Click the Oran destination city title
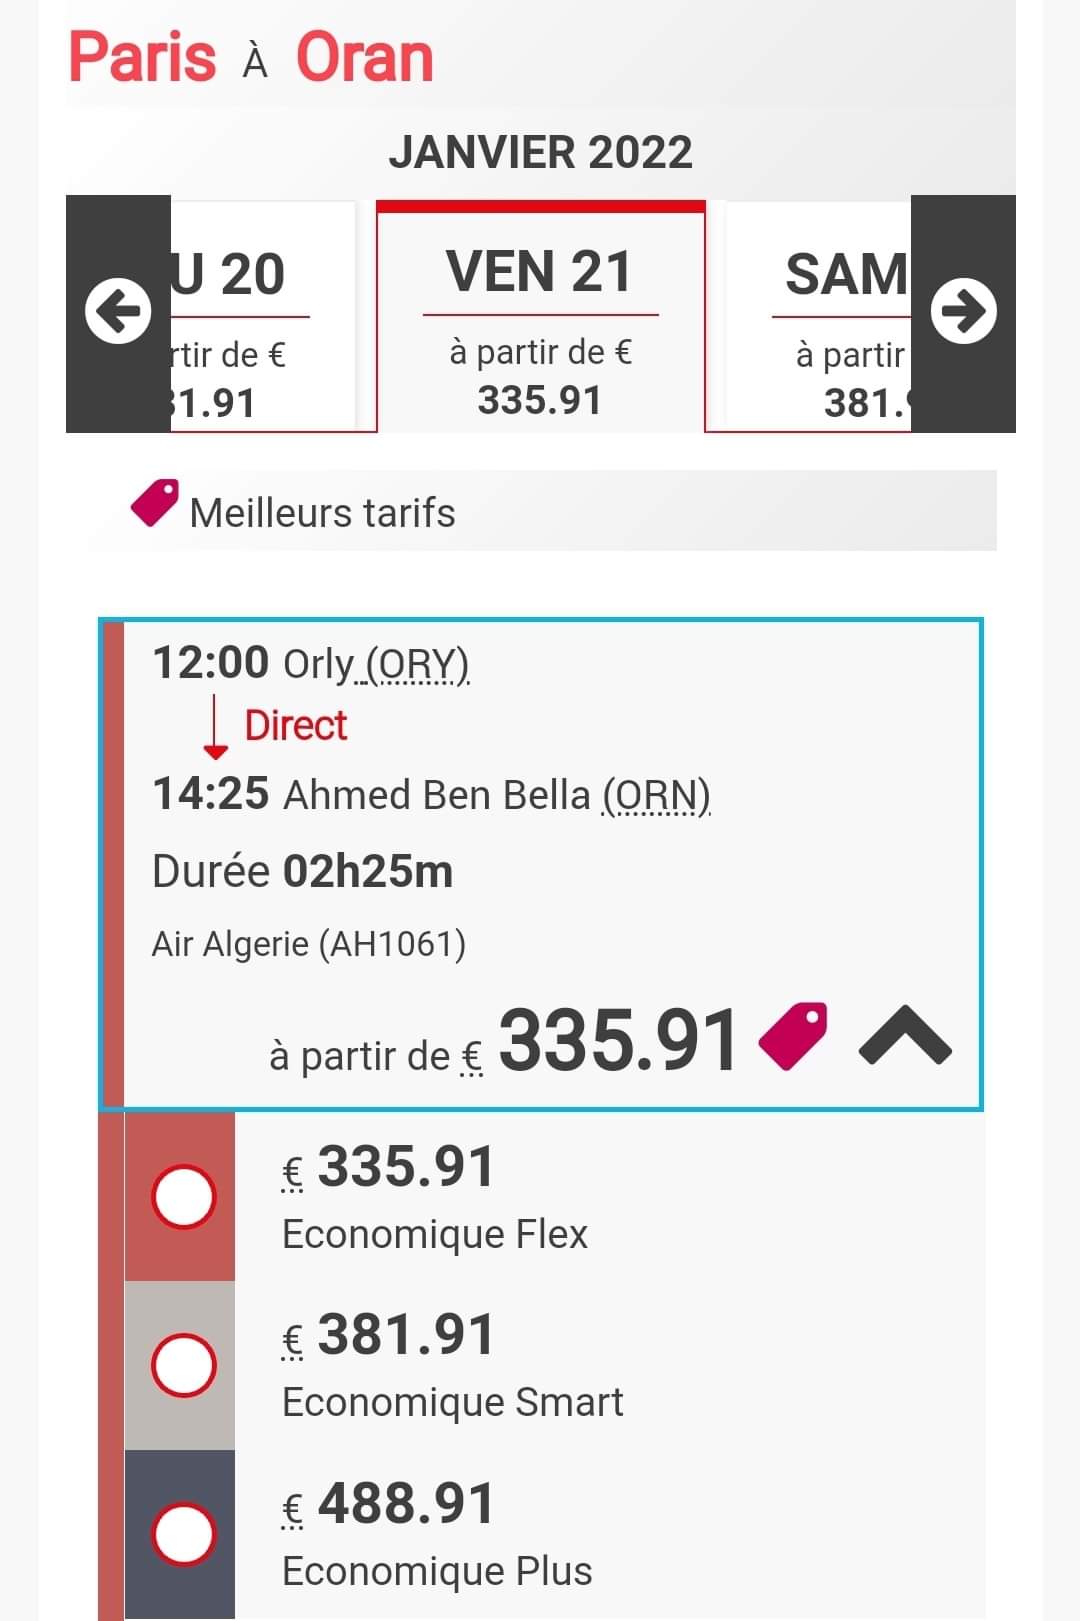Screen dimensions: 1080x1621 (365, 57)
